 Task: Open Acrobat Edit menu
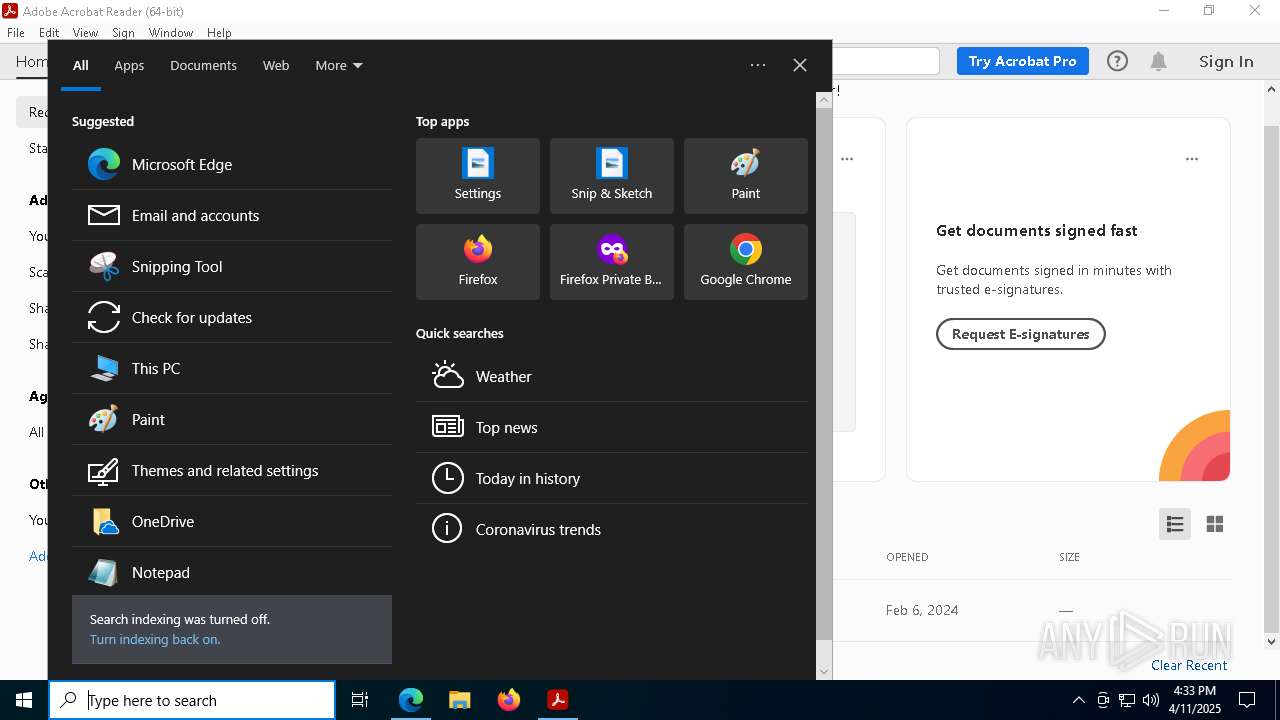point(49,33)
